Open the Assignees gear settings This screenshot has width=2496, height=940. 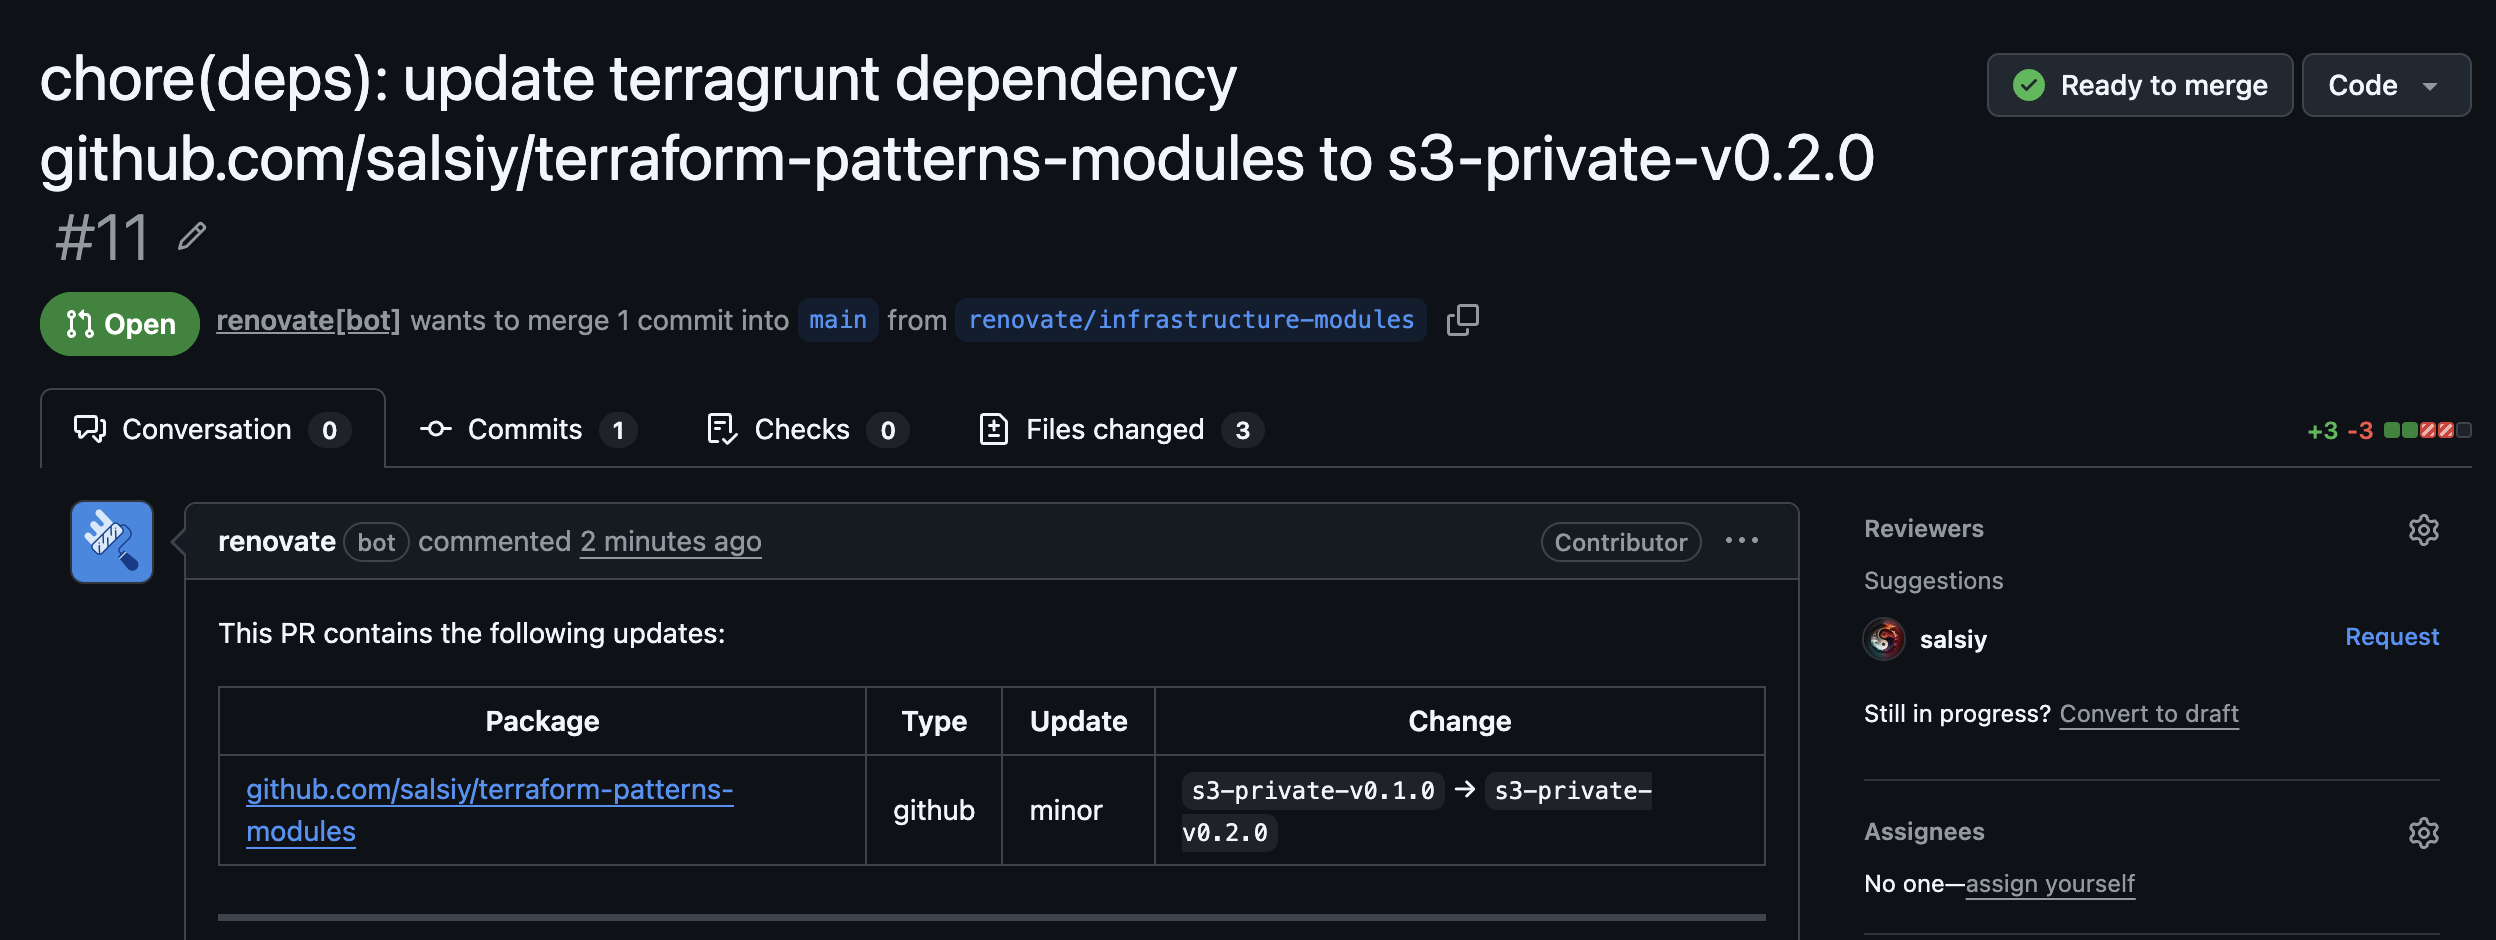click(x=2424, y=833)
